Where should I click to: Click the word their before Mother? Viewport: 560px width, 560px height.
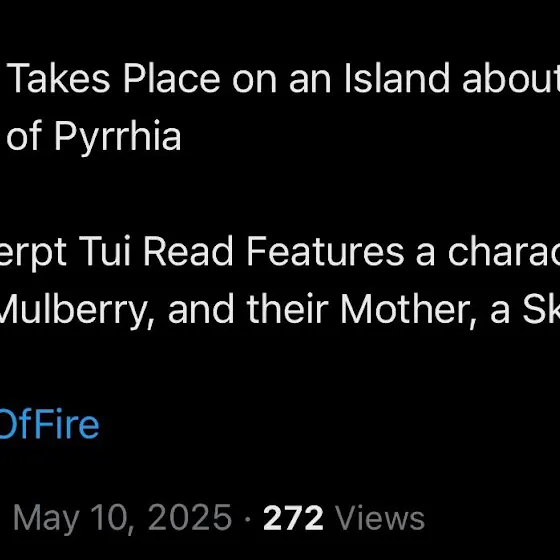[x=288, y=308]
